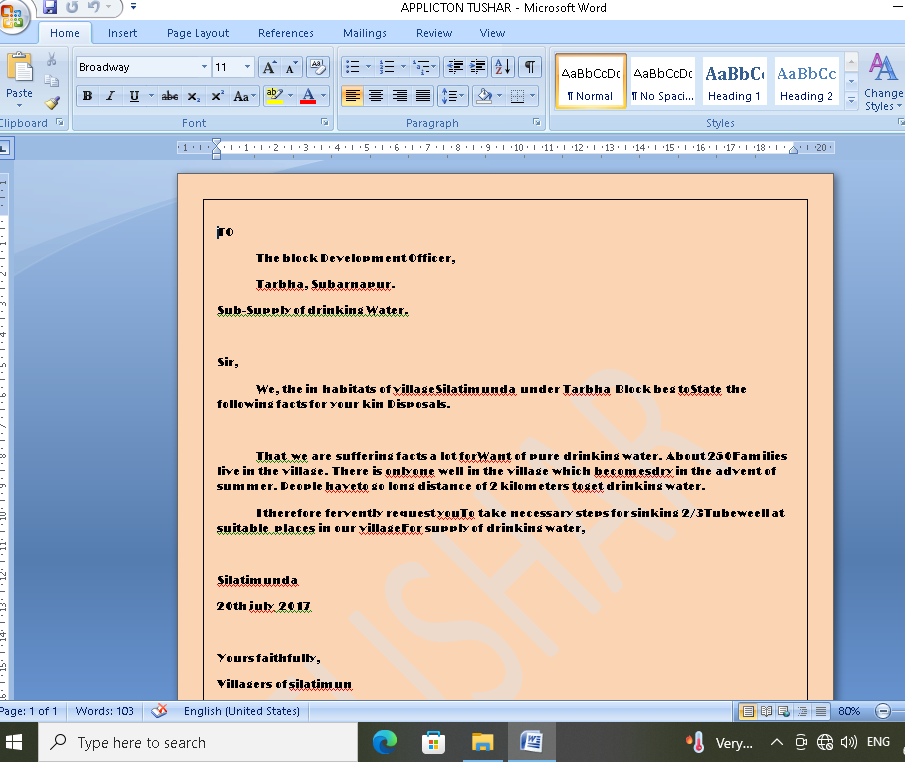
Task: Click the red Font Color button
Action: click(x=307, y=96)
